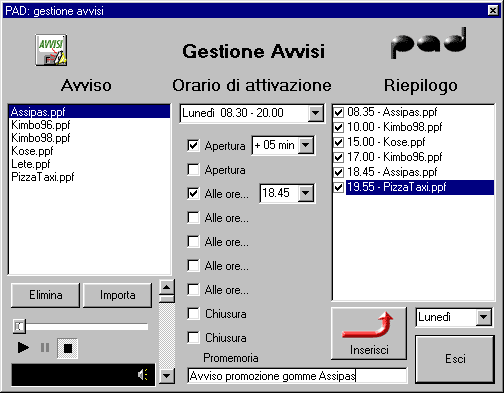The width and height of the screenshot is (504, 393).
Task: Stop the audio preview
Action: click(67, 348)
